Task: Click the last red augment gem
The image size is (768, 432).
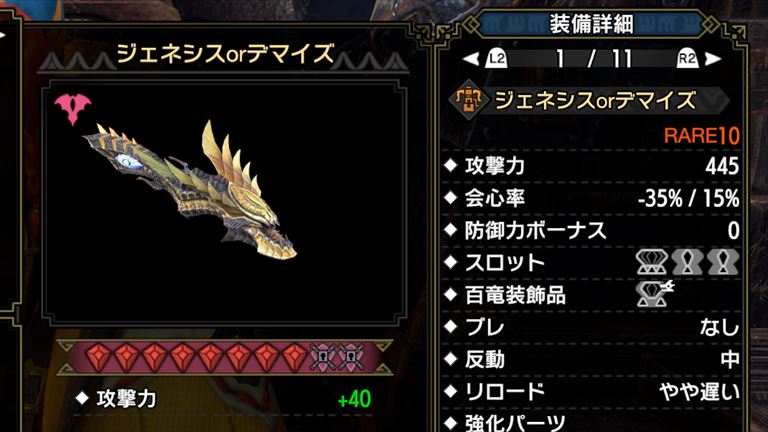Action: click(295, 358)
